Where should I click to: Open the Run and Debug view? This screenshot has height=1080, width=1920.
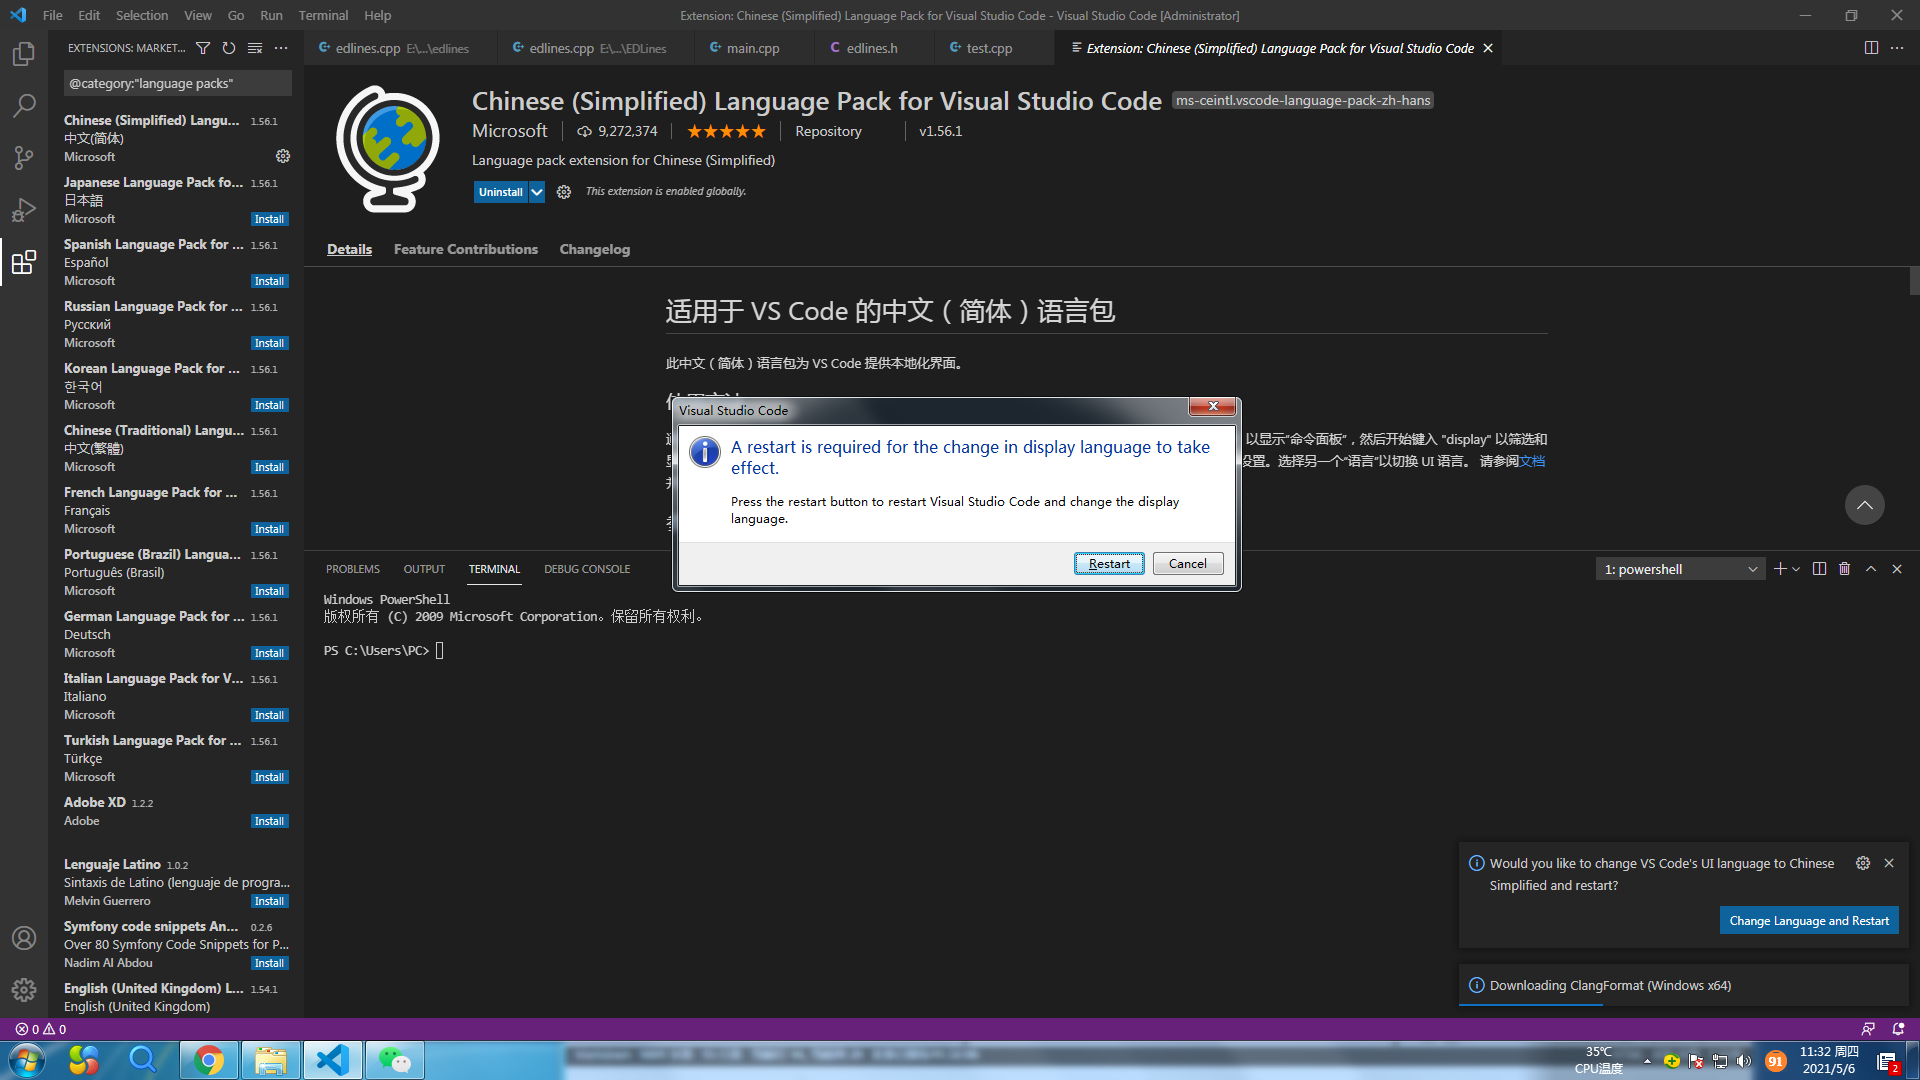click(x=24, y=209)
